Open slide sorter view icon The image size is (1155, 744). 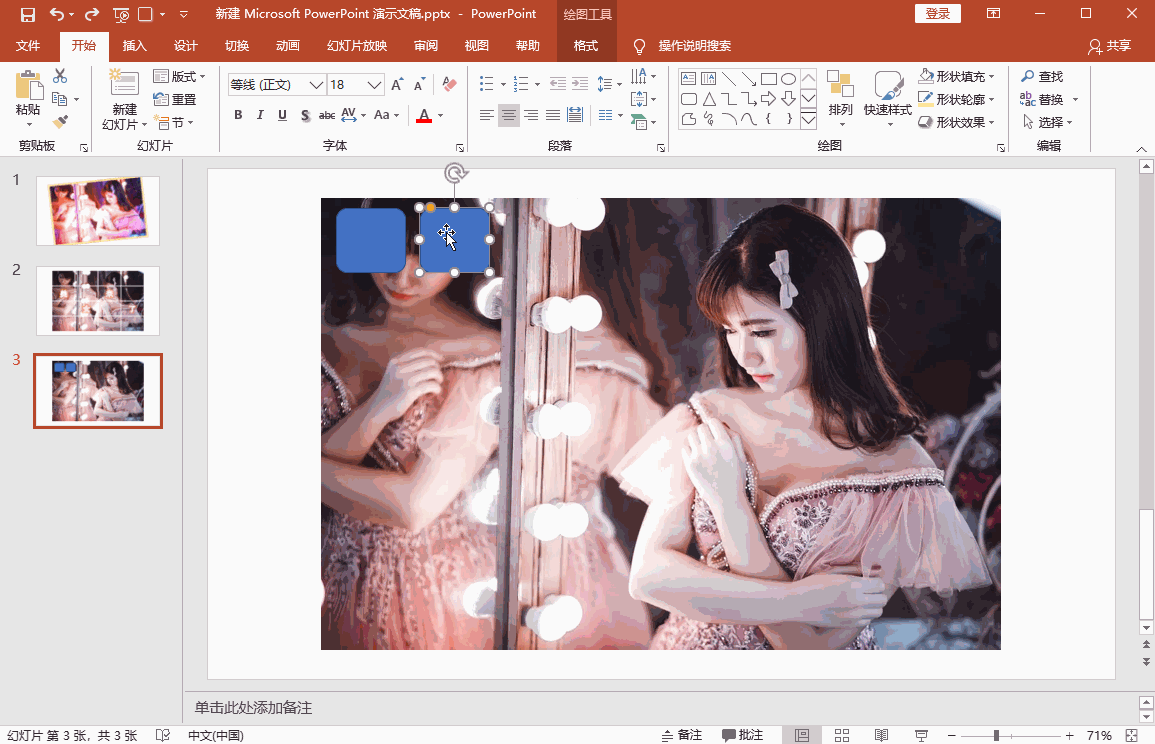coord(842,735)
